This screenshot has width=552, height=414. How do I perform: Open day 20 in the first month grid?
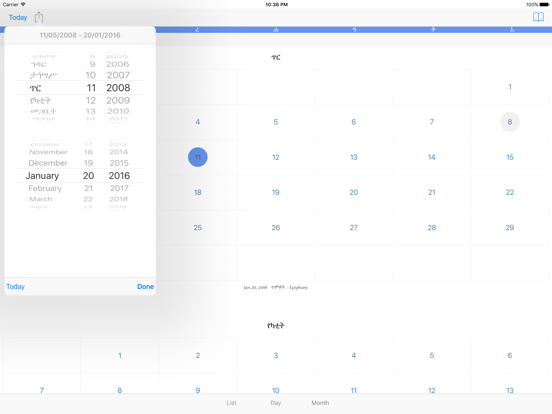(354, 192)
